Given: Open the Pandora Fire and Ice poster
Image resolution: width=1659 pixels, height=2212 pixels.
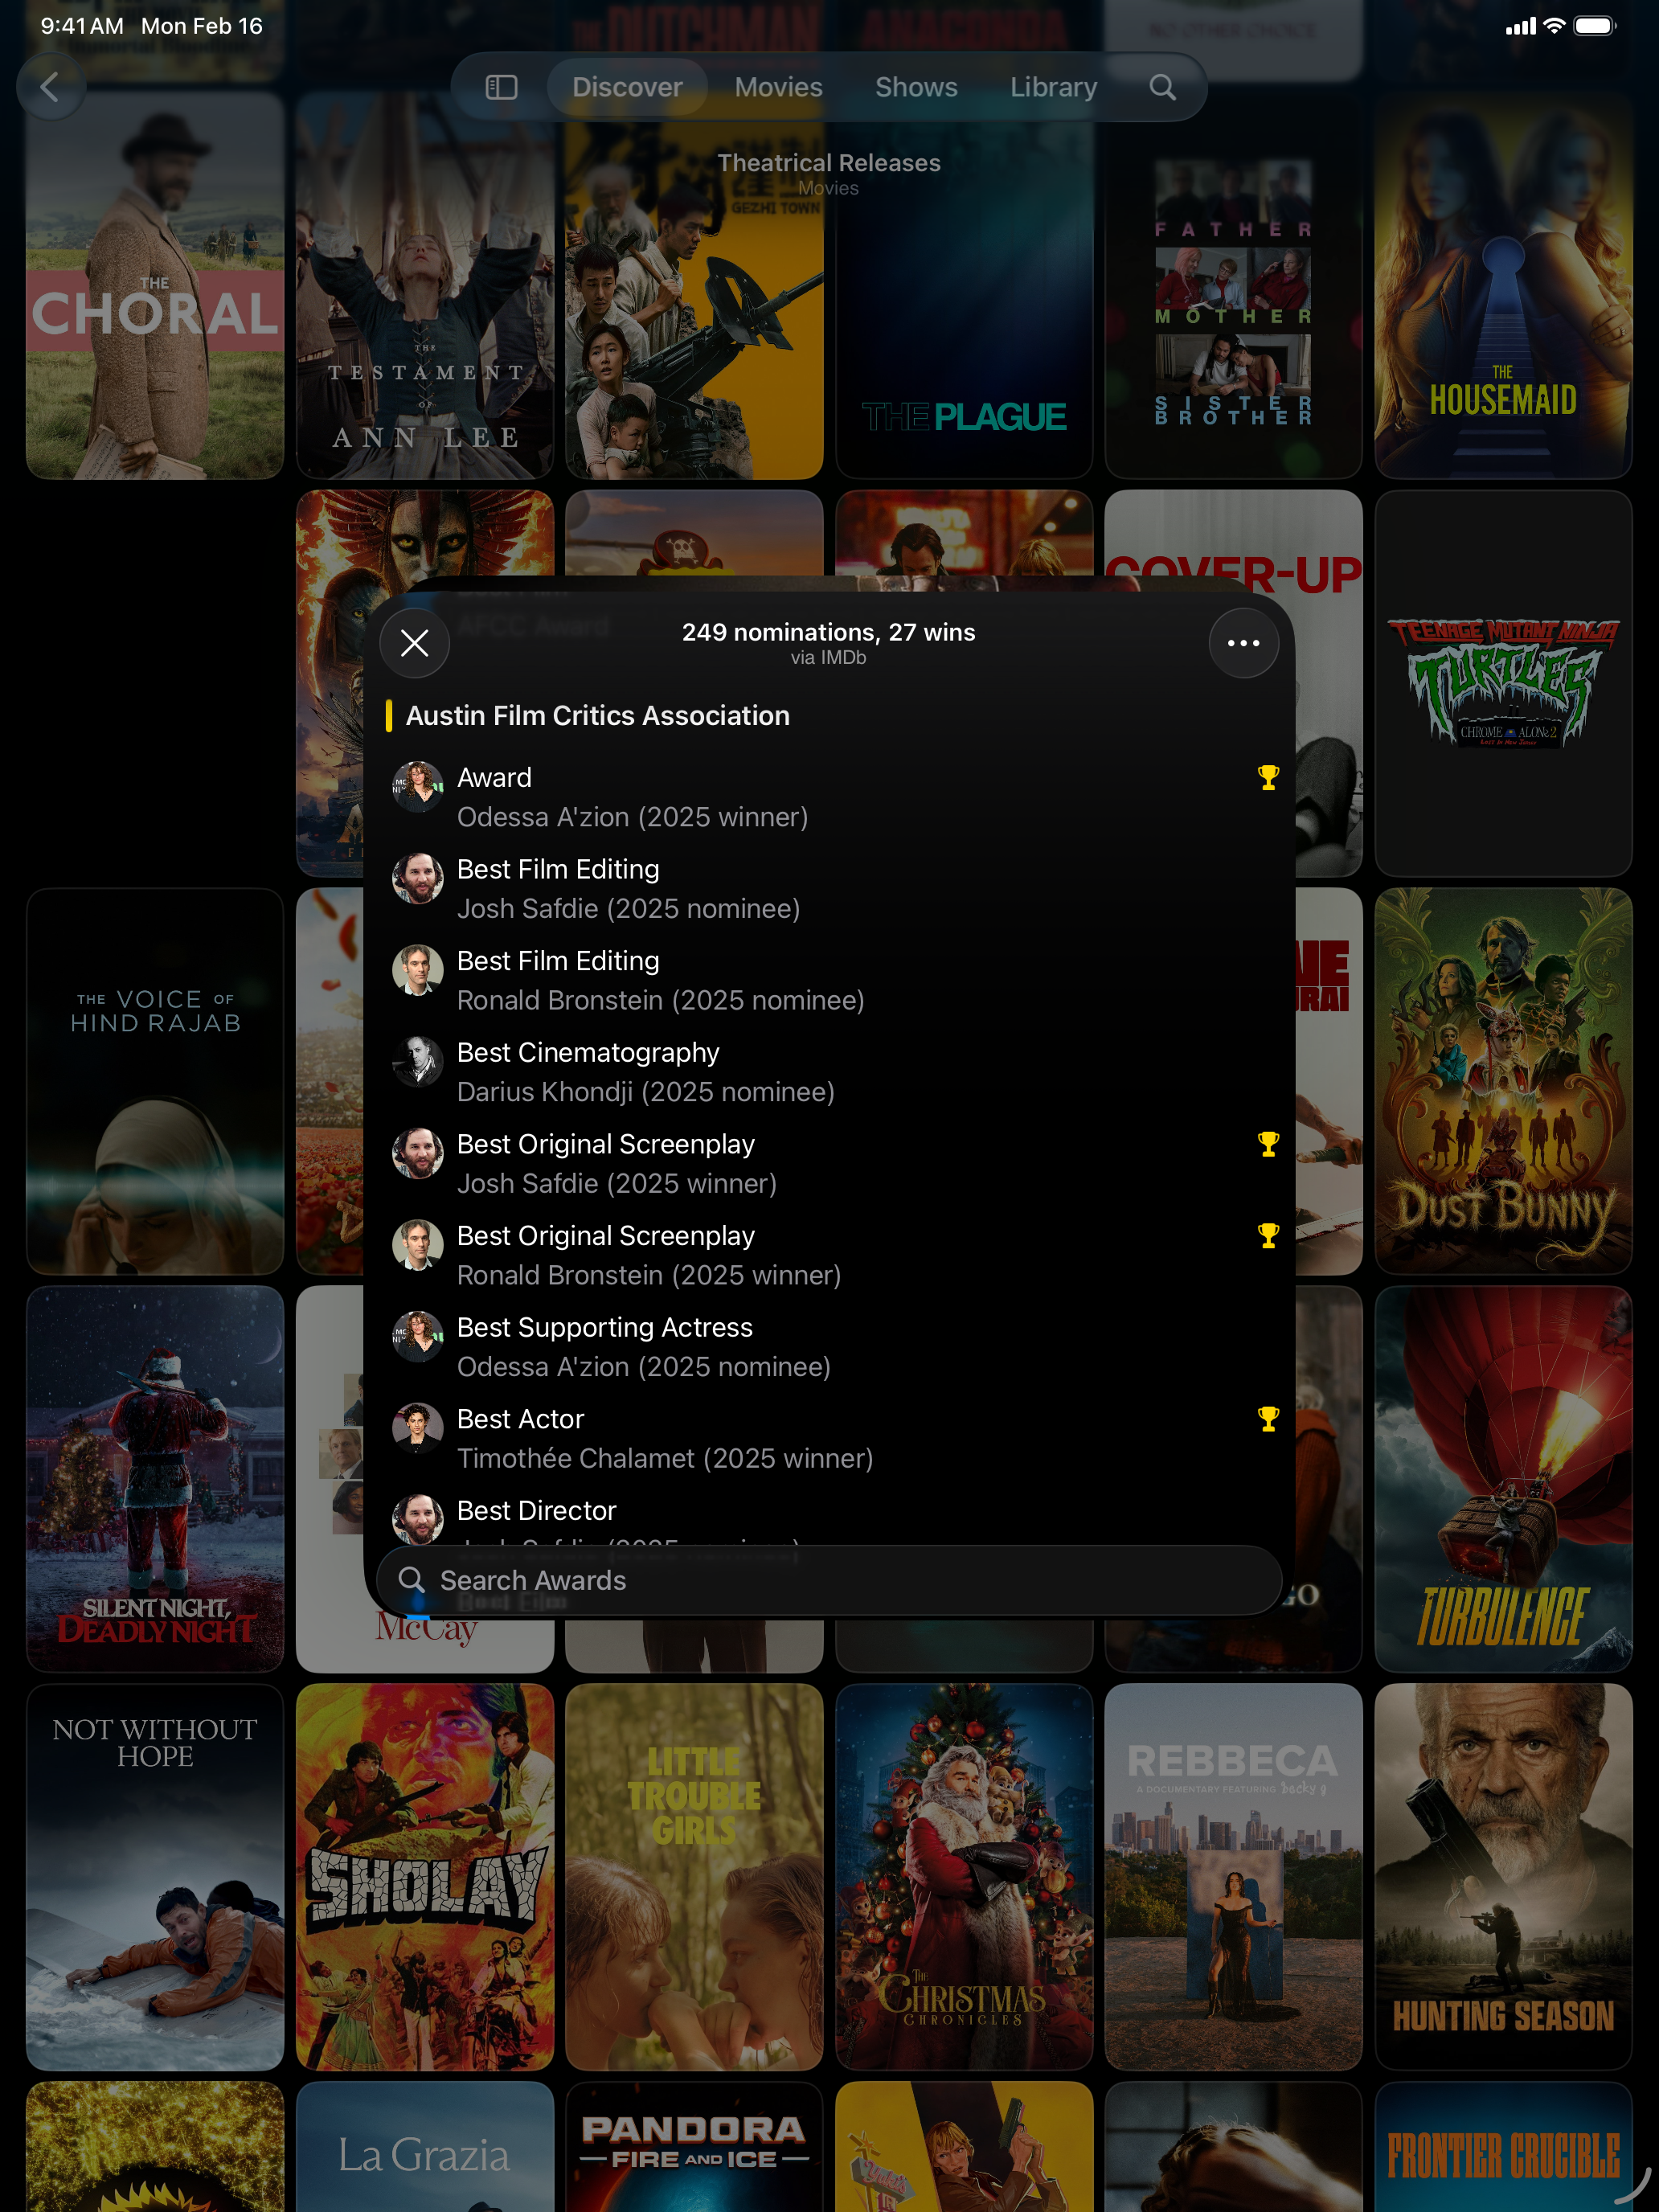Looking at the screenshot, I should tap(694, 2147).
